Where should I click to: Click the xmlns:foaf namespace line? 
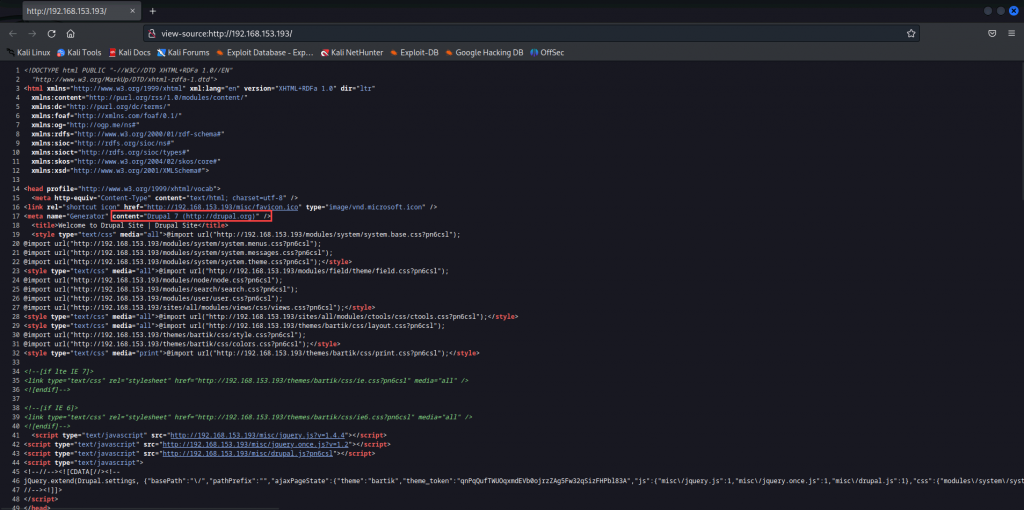106,116
